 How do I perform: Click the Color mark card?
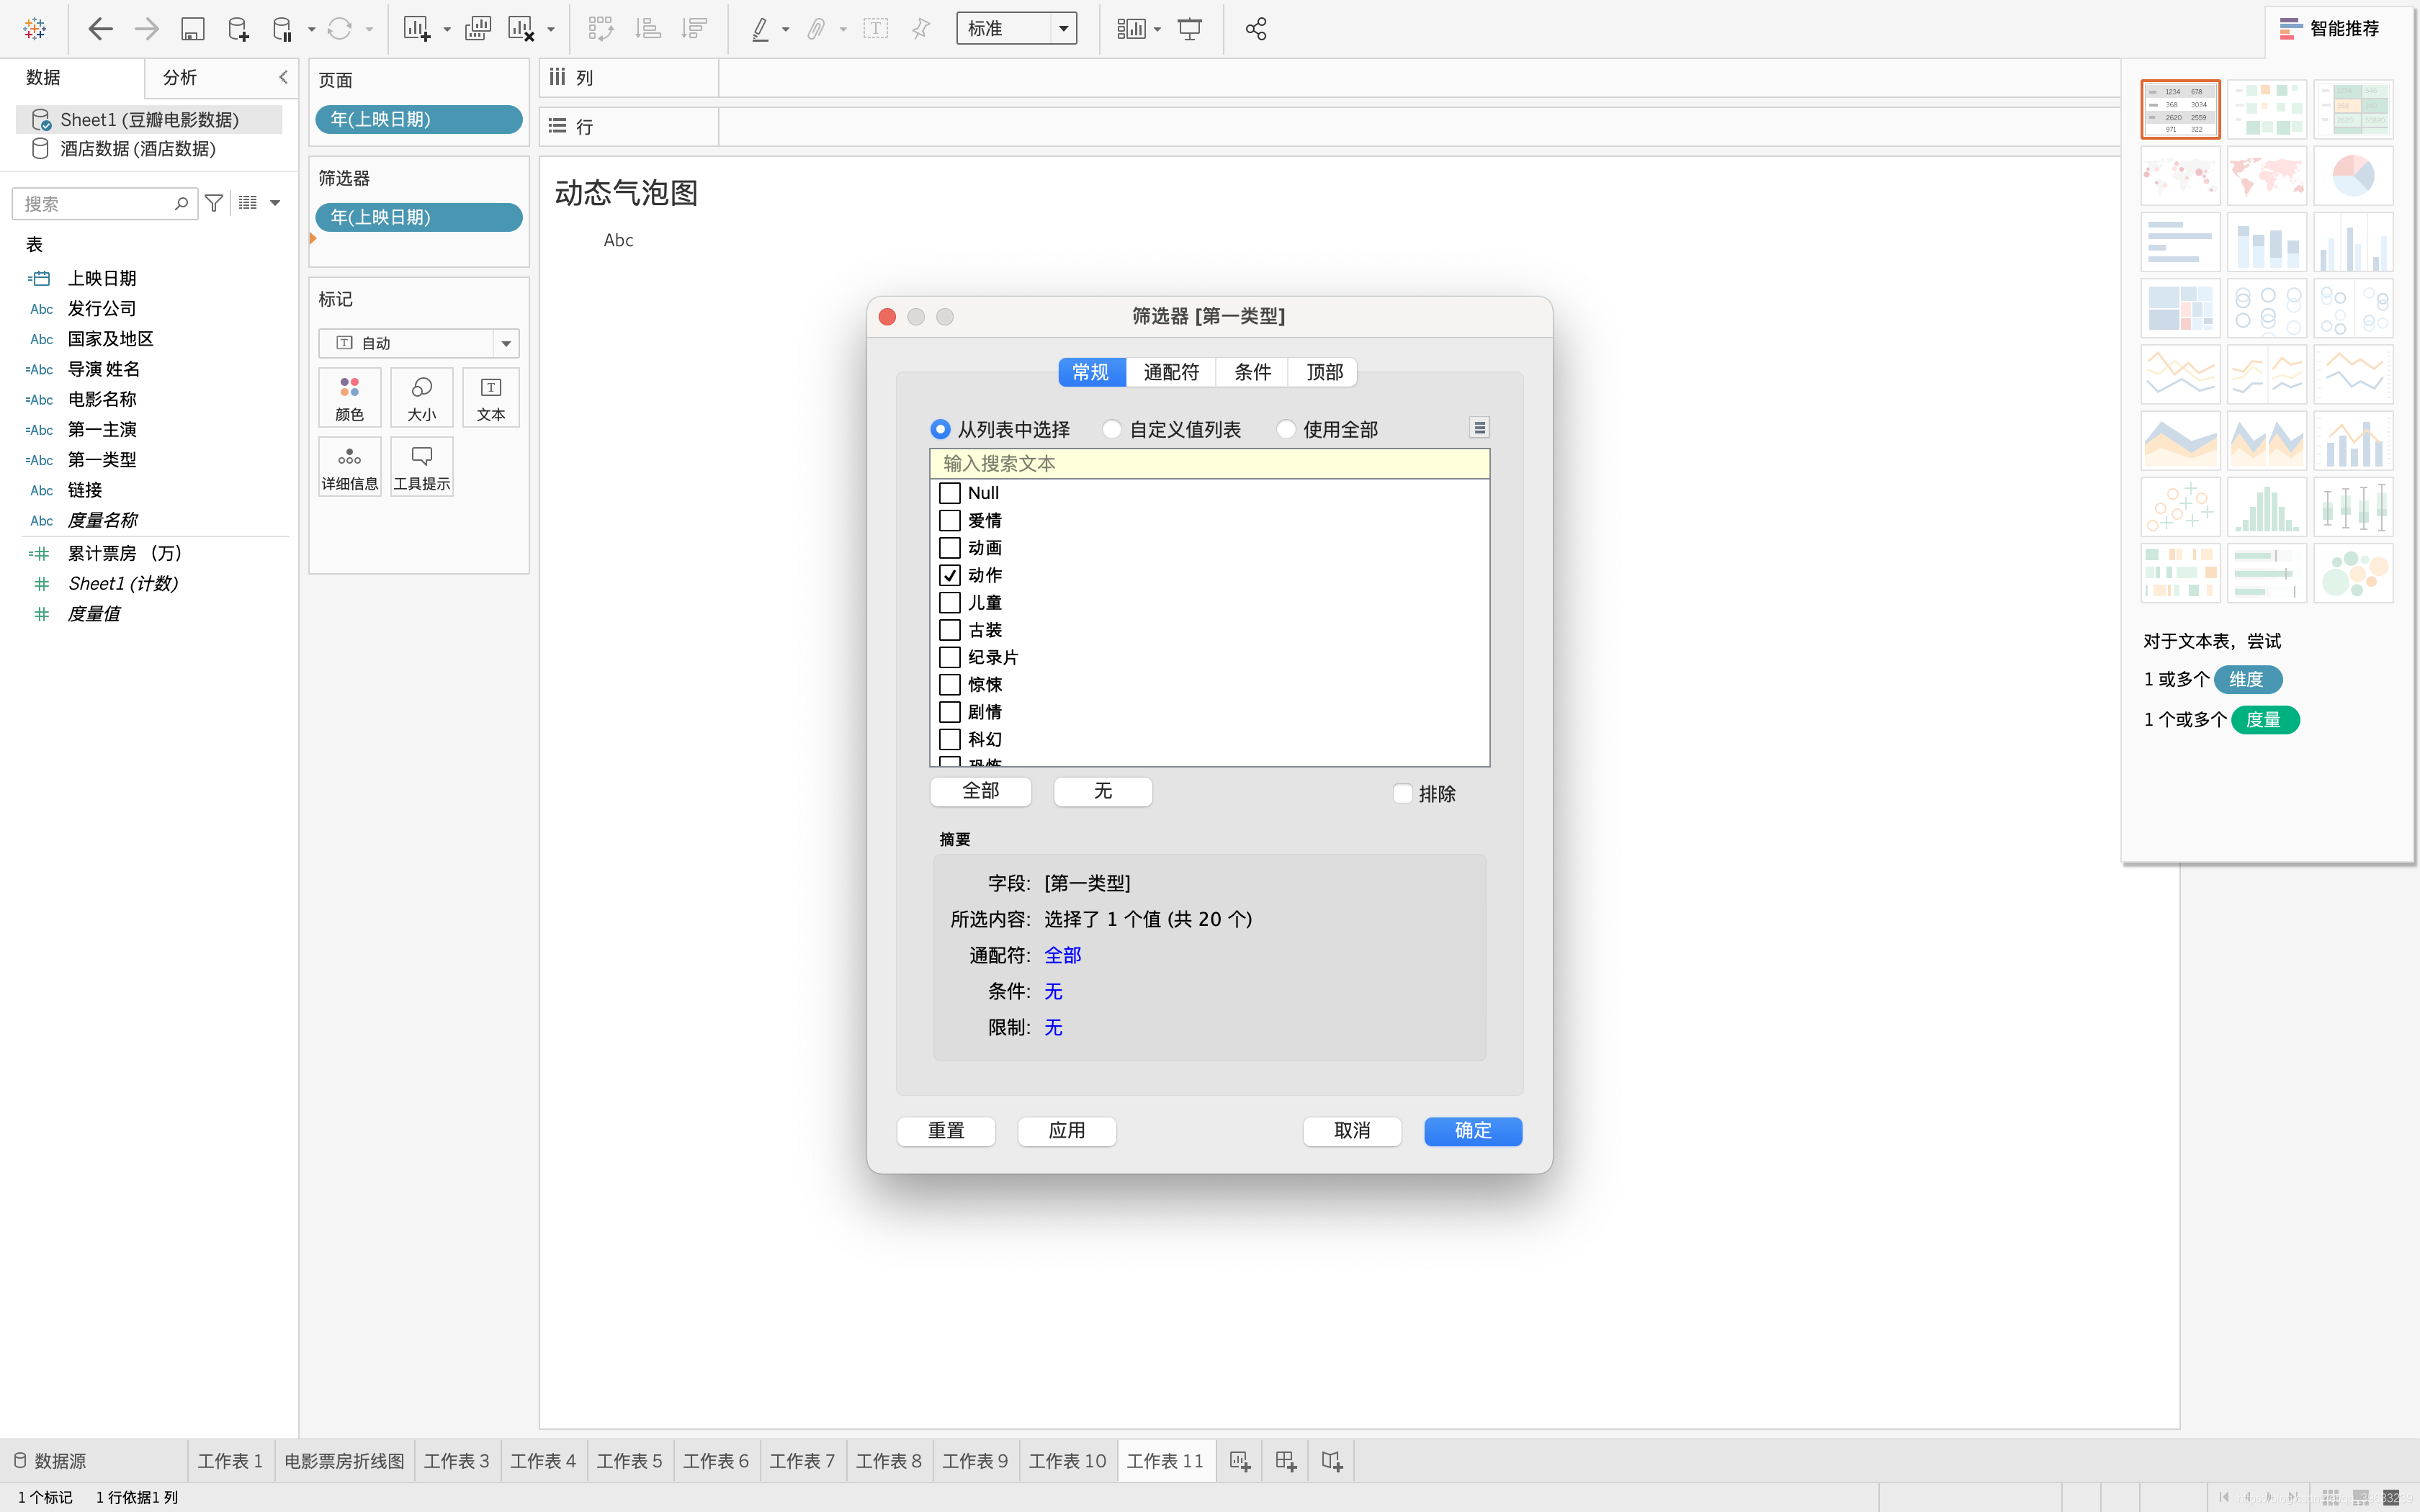coord(349,397)
